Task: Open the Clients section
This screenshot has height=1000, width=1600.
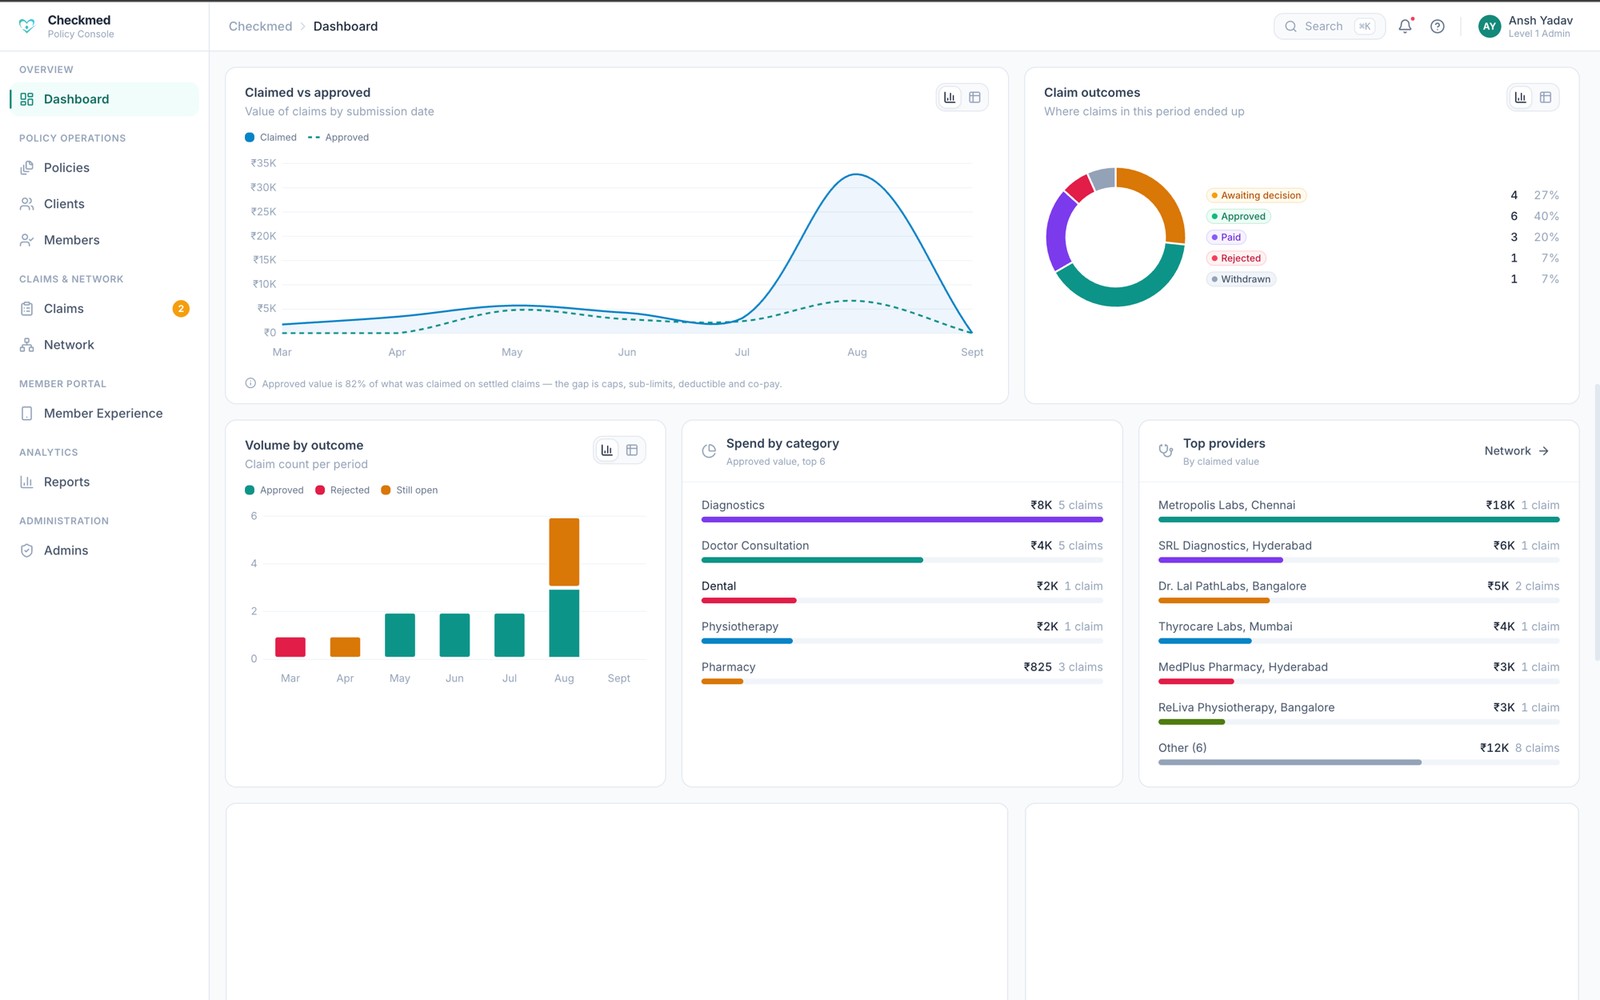Action: tap(104, 204)
